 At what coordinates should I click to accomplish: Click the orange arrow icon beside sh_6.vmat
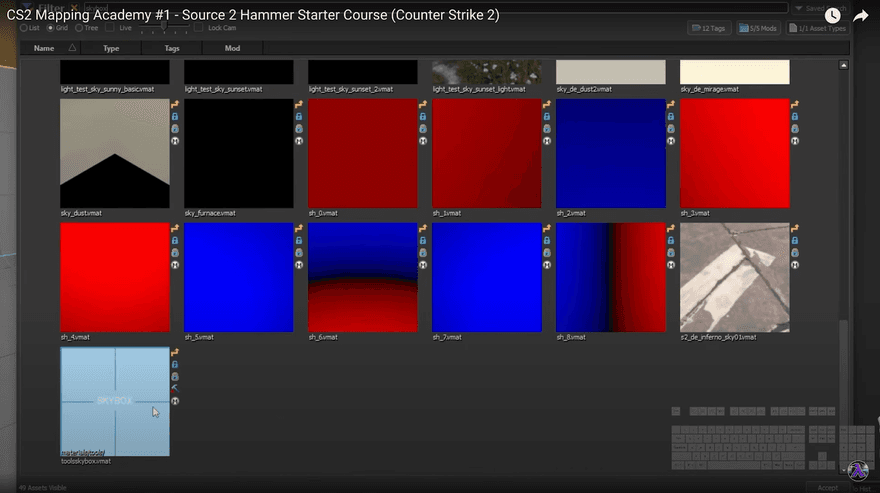[423, 229]
